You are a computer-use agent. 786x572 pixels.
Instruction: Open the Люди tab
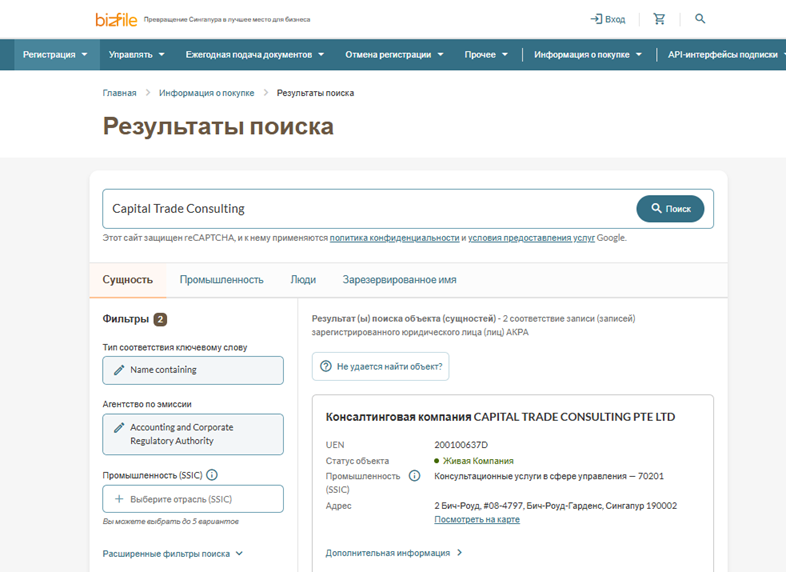[x=303, y=280]
